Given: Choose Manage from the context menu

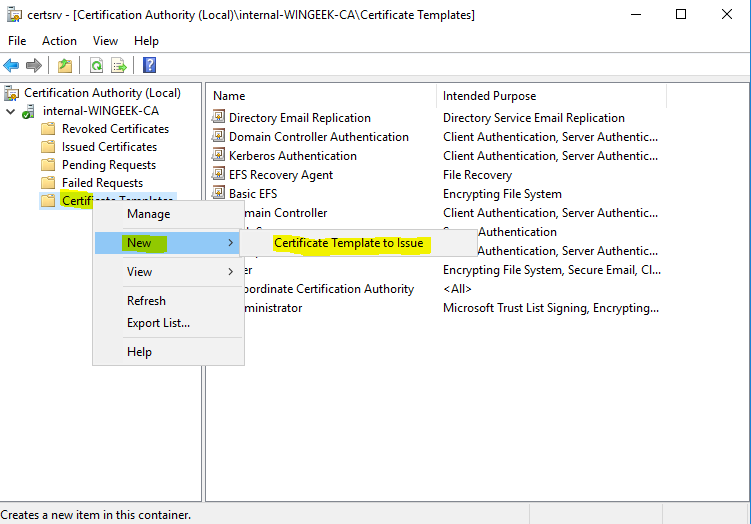Looking at the screenshot, I should click(148, 214).
